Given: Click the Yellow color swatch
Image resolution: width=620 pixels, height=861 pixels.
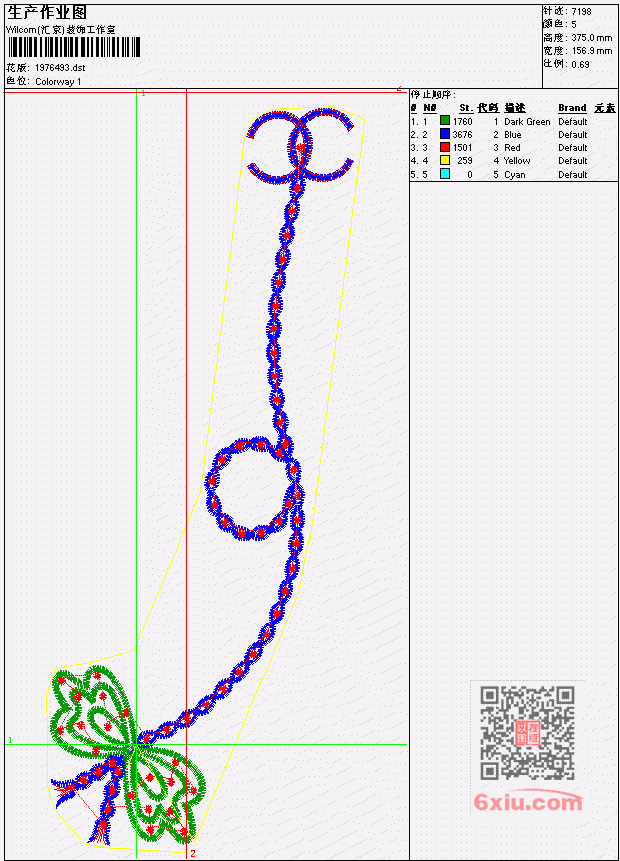Looking at the screenshot, I should 445,160.
